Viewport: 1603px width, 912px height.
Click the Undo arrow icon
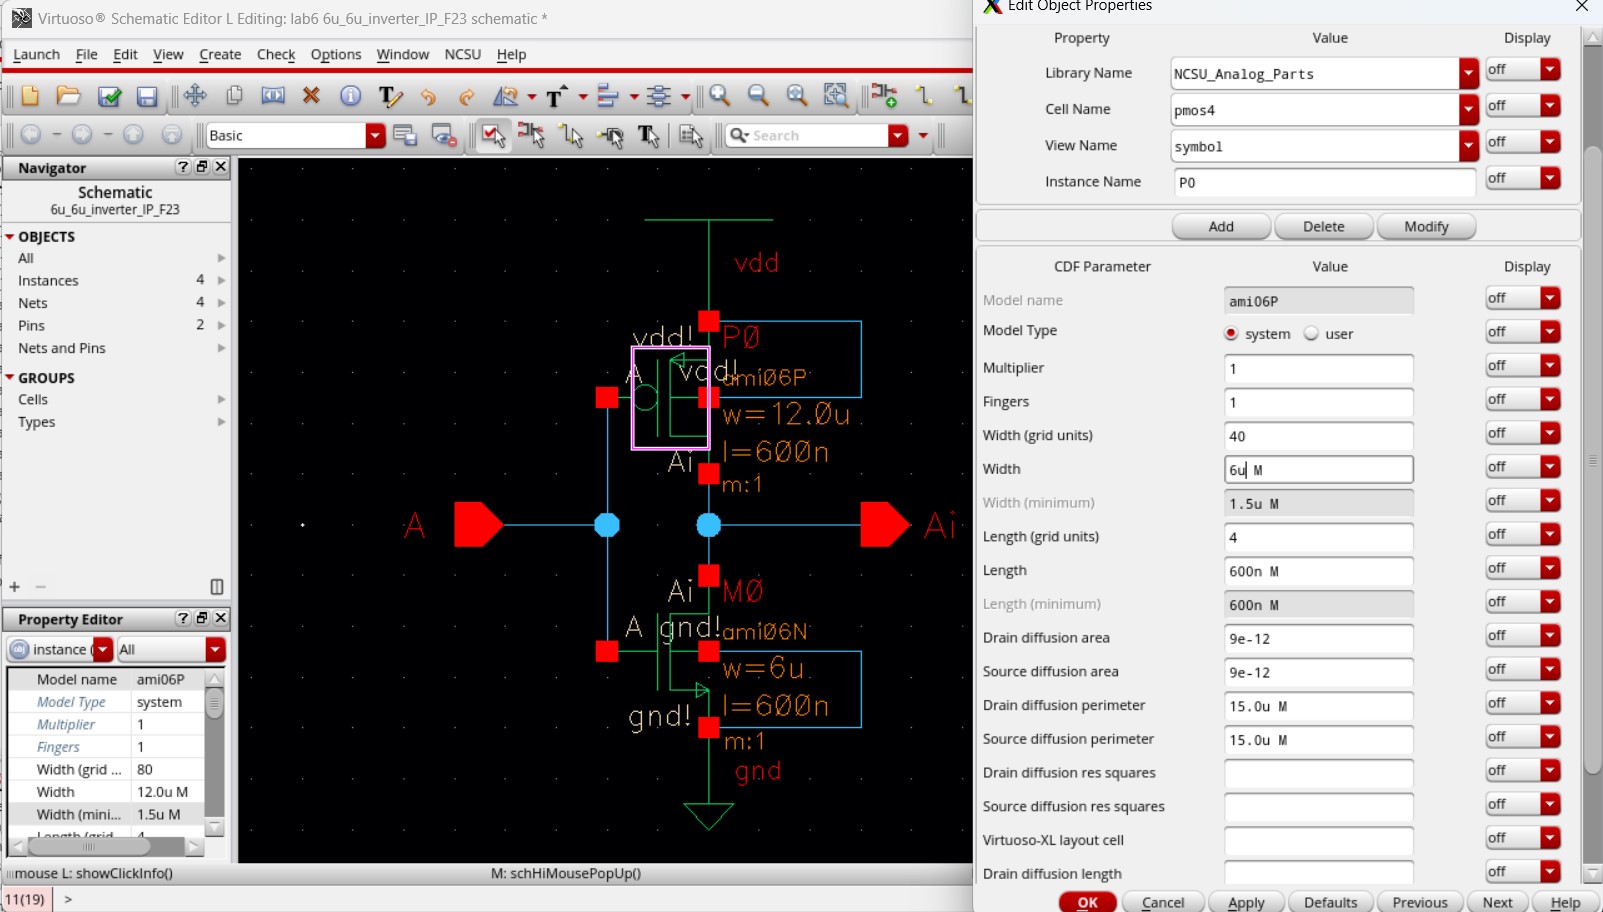pos(428,96)
